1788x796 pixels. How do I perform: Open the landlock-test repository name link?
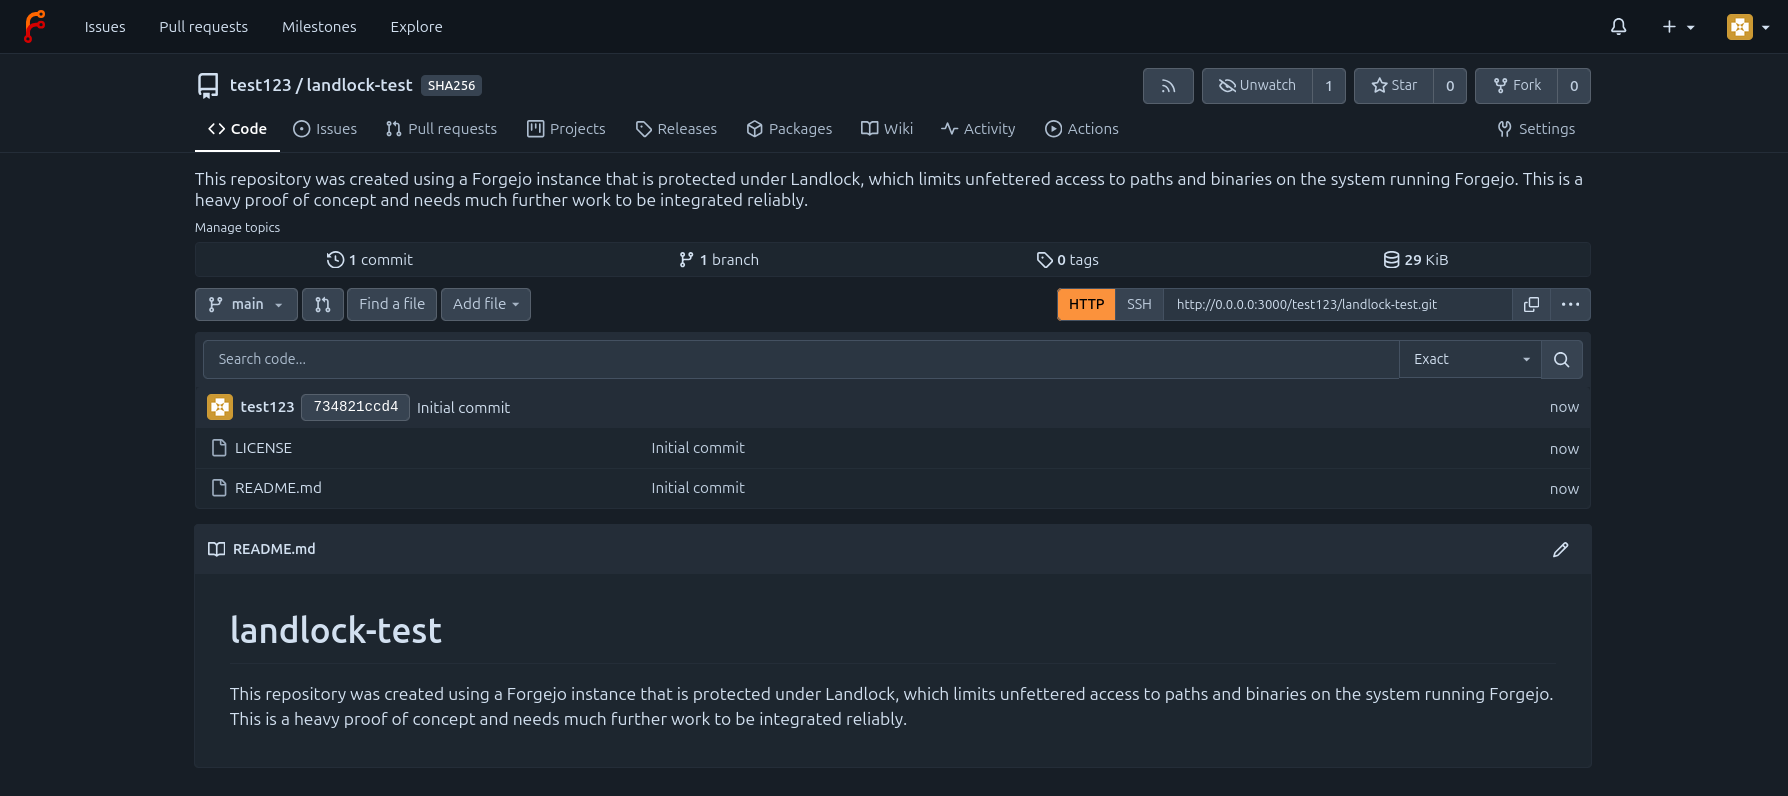359,85
